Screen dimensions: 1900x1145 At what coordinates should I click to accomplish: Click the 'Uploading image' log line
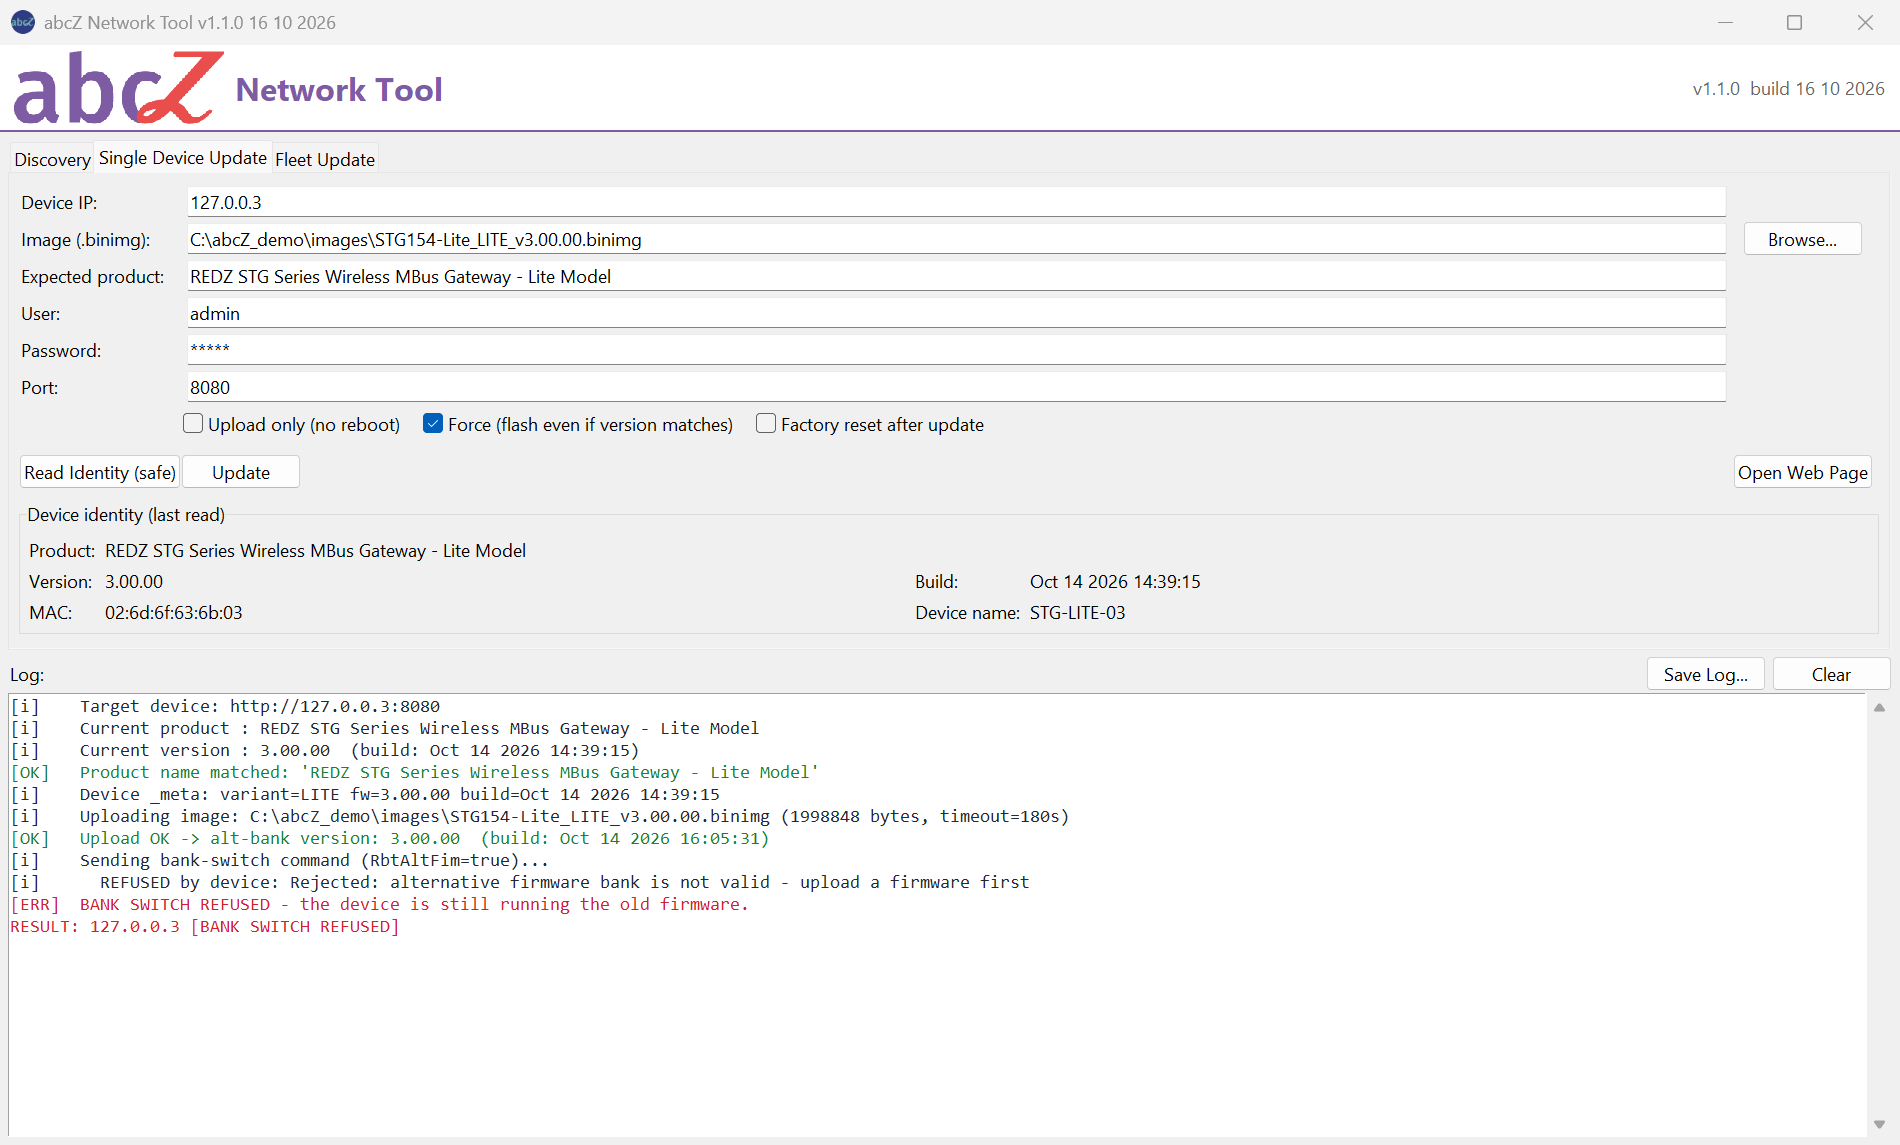540,816
